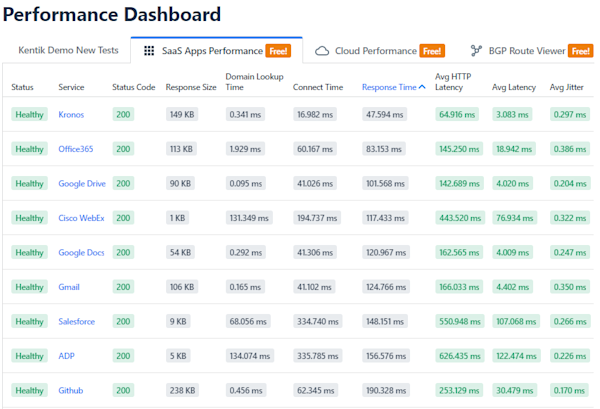
Task: Click the Avg Latency column header
Action: point(514,87)
